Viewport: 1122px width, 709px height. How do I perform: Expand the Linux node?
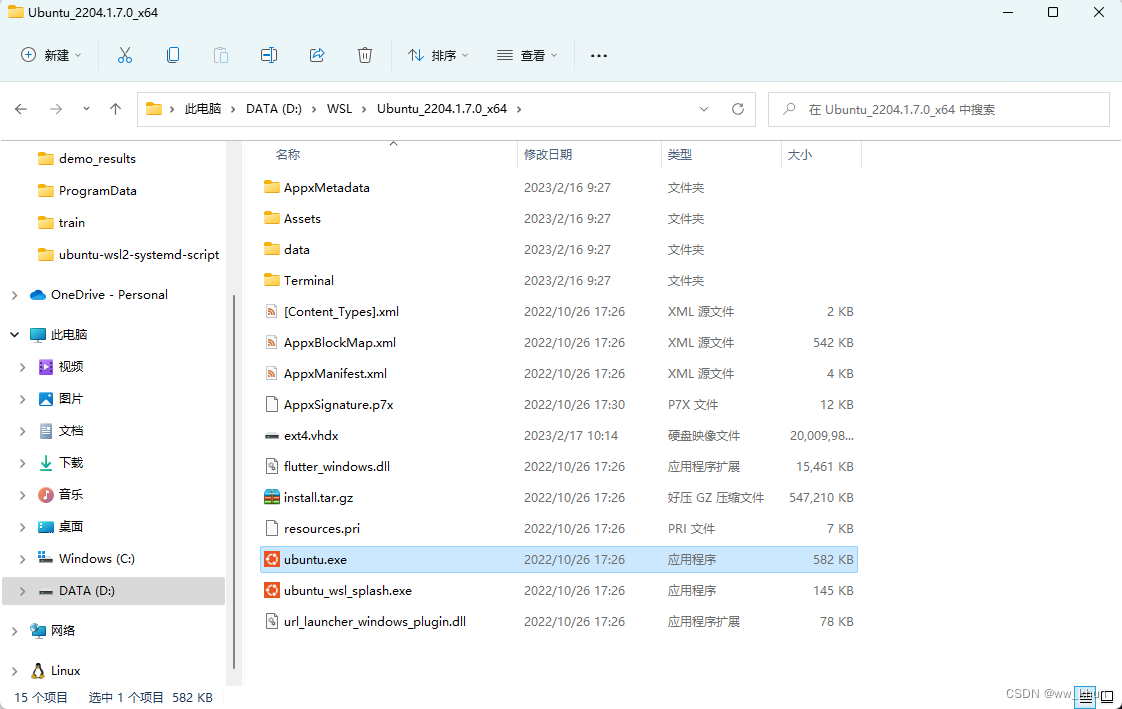14,670
